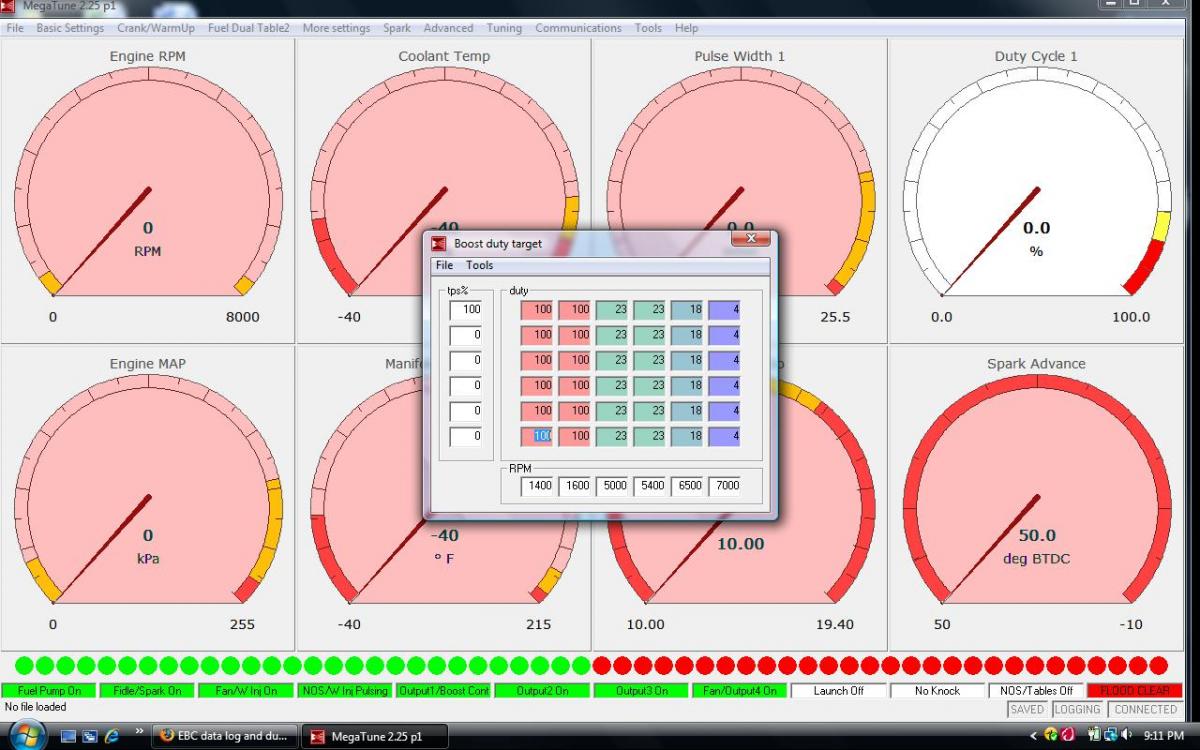Click the MegaTune title bar icon

[8, 7]
